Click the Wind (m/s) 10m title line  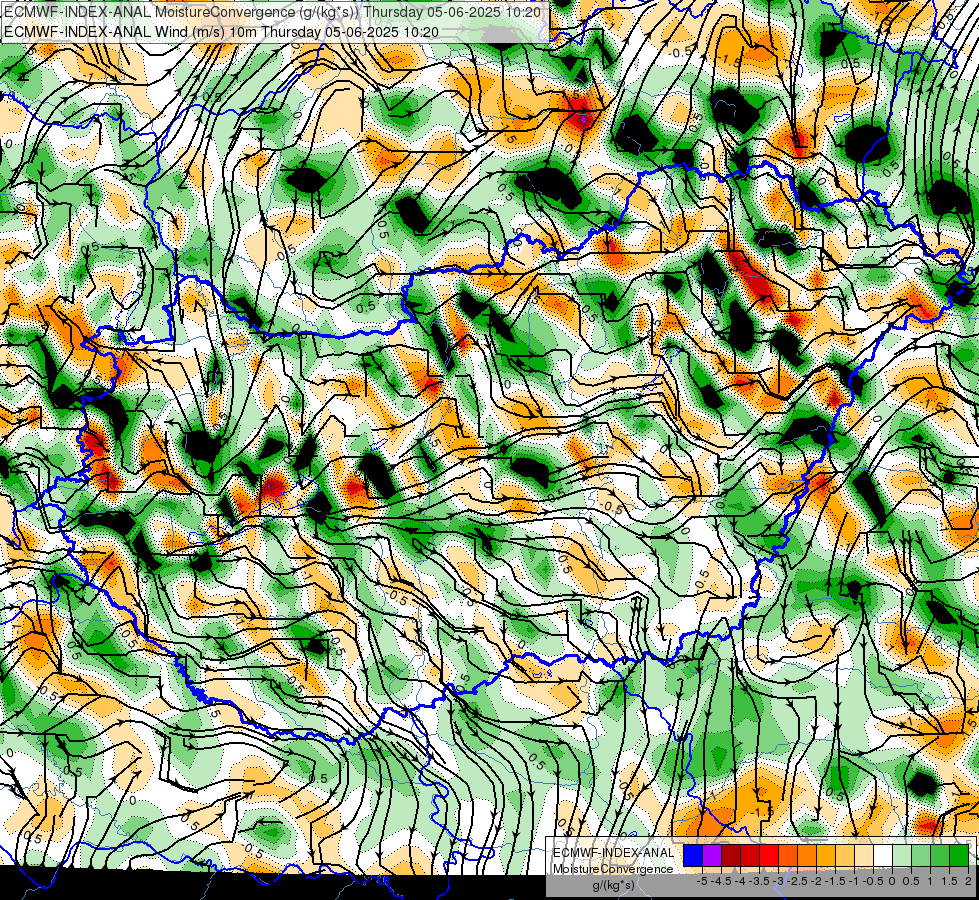coord(221,32)
